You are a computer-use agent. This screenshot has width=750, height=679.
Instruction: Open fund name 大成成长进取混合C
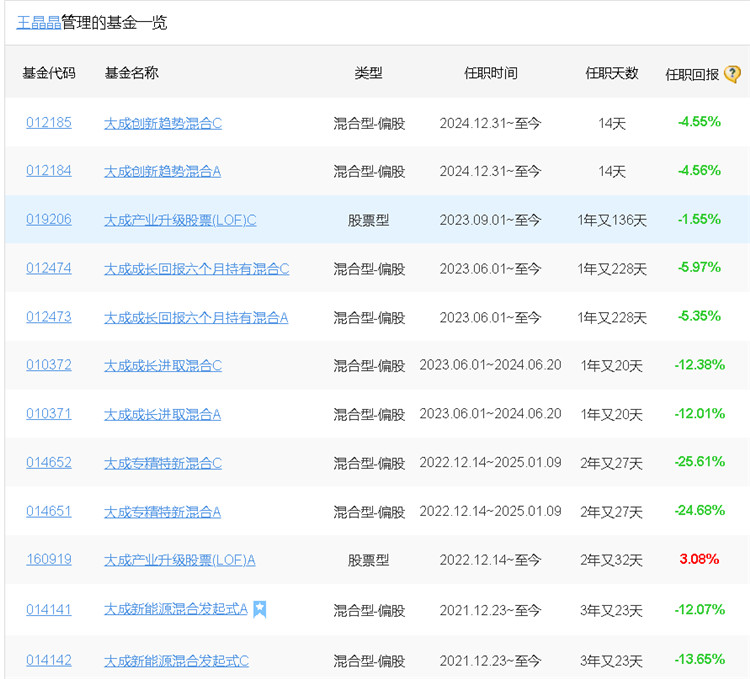coord(163,366)
